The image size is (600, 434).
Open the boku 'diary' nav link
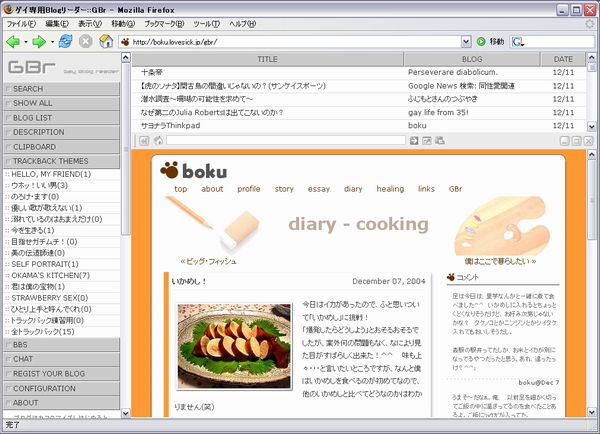tap(353, 189)
